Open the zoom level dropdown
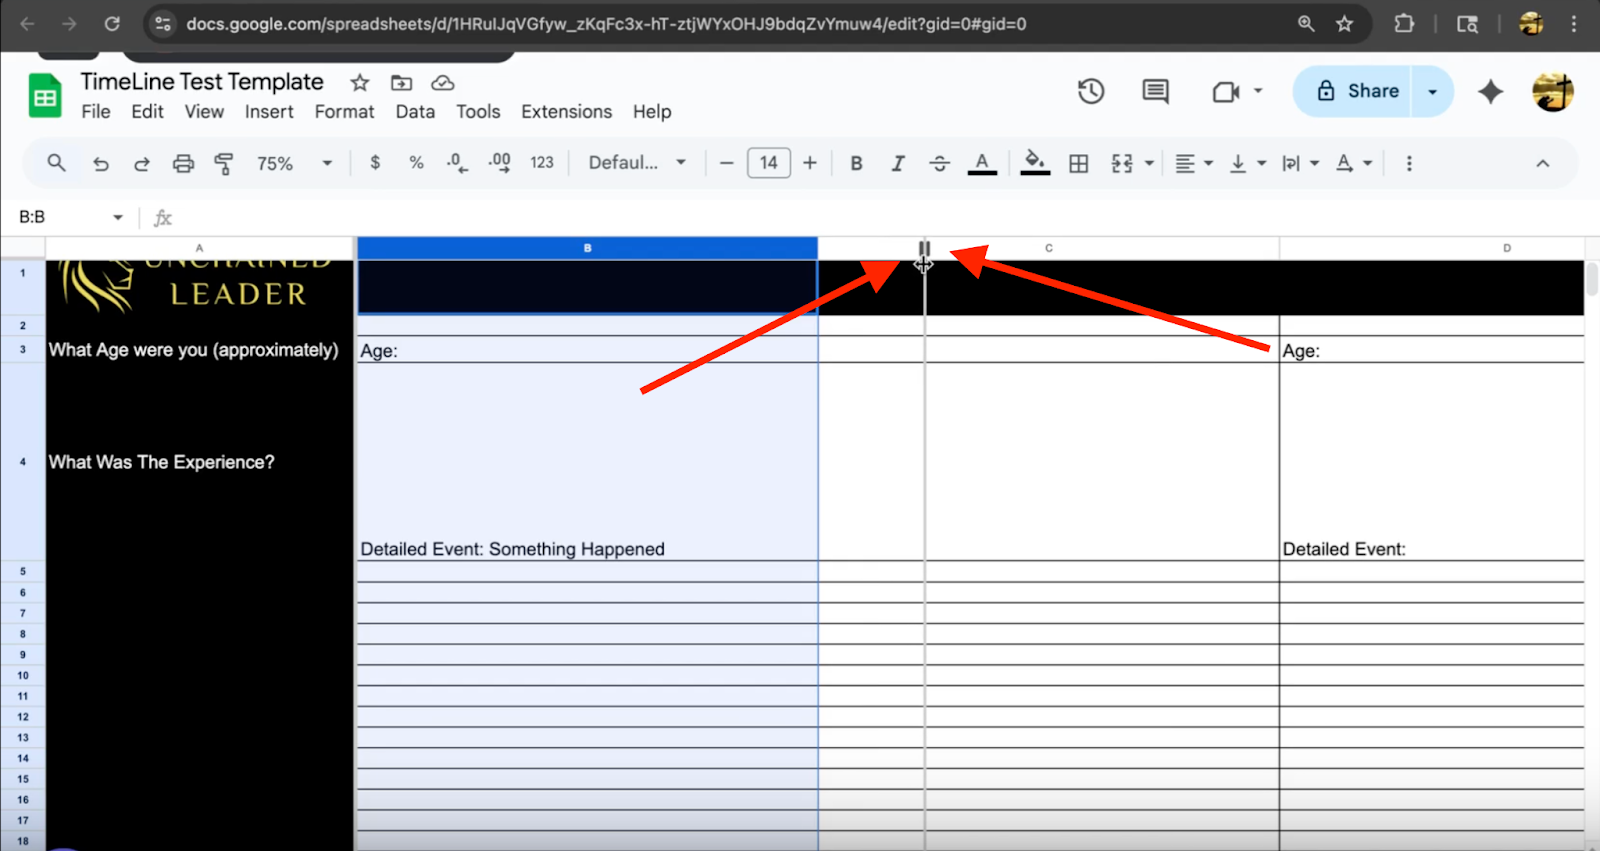 coord(294,163)
